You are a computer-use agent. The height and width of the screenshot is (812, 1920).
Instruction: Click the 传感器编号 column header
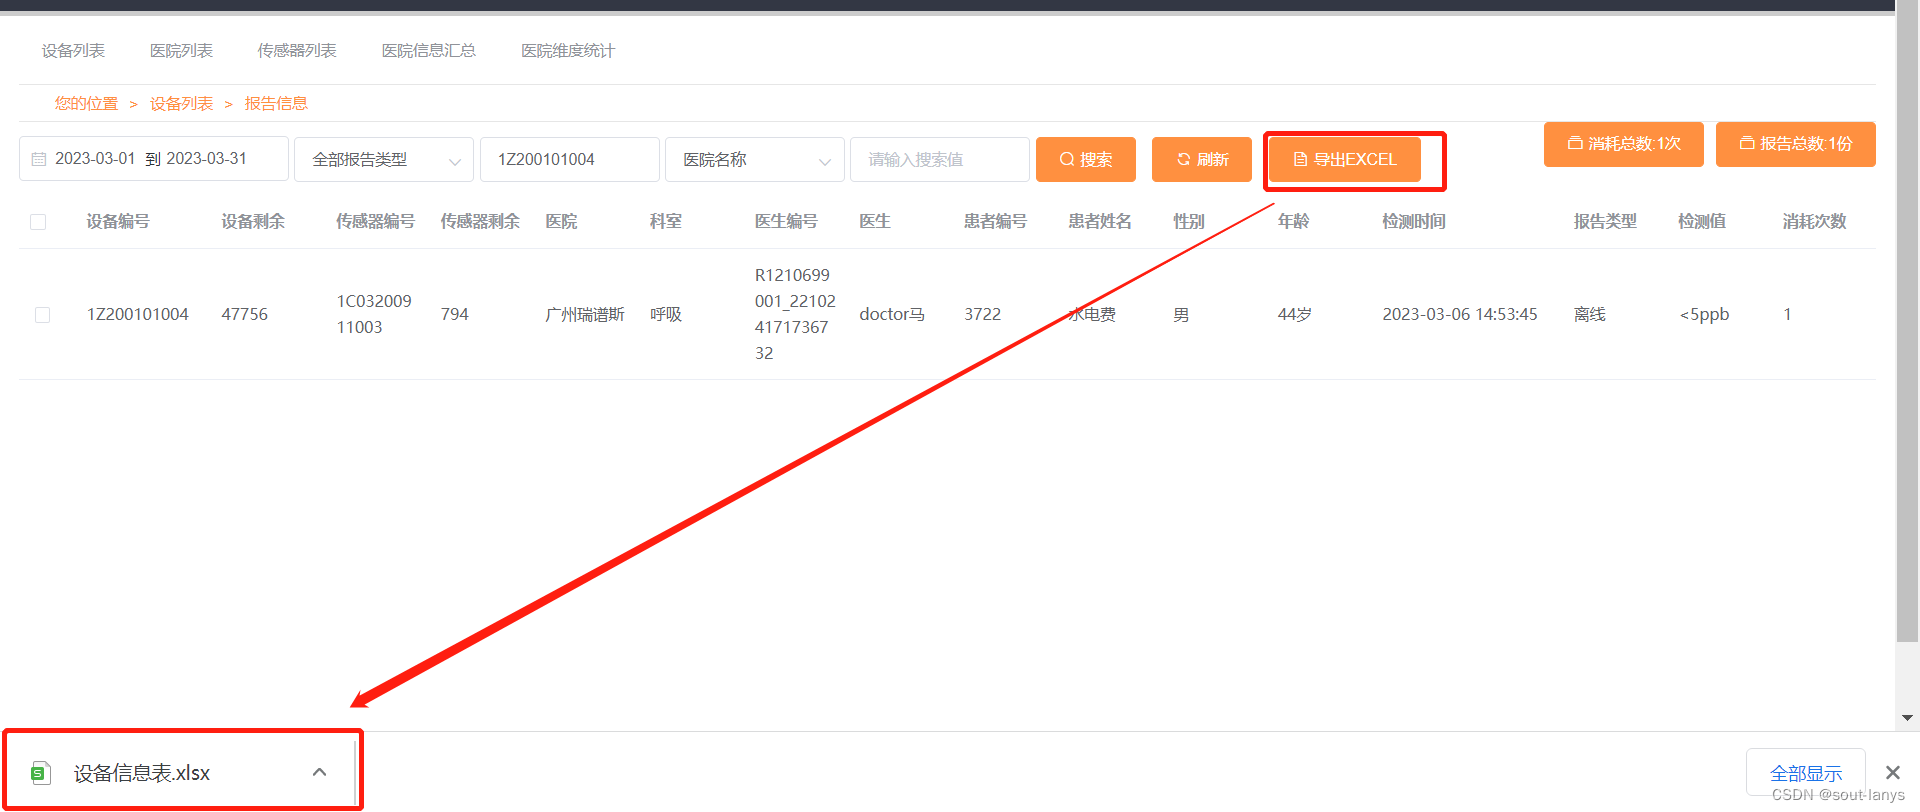point(375,222)
